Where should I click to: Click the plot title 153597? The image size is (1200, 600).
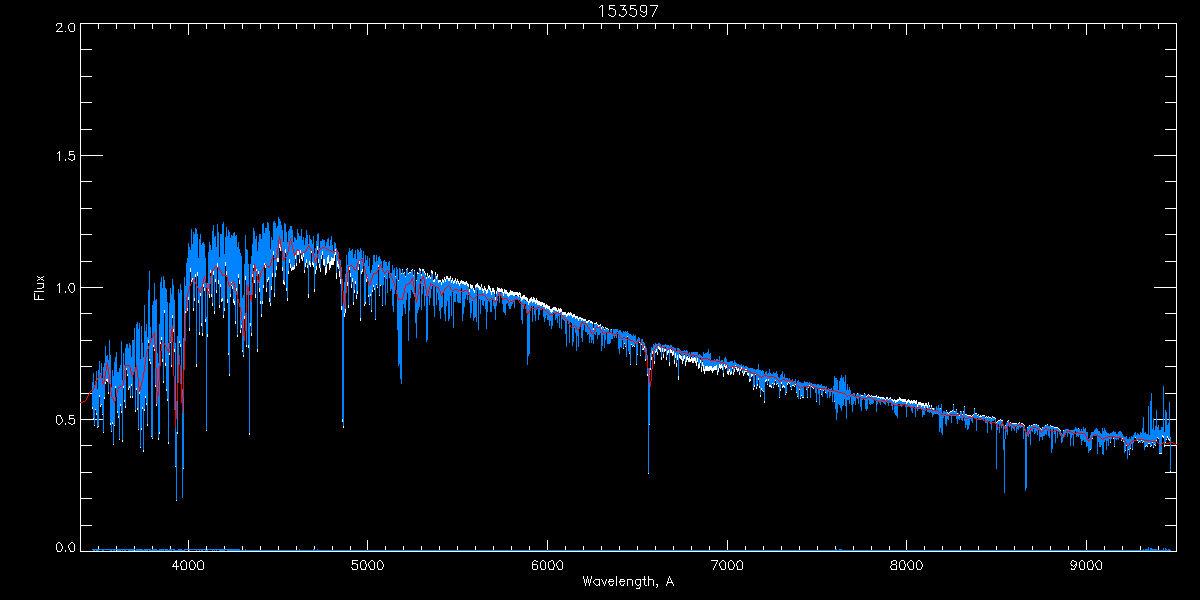628,10
